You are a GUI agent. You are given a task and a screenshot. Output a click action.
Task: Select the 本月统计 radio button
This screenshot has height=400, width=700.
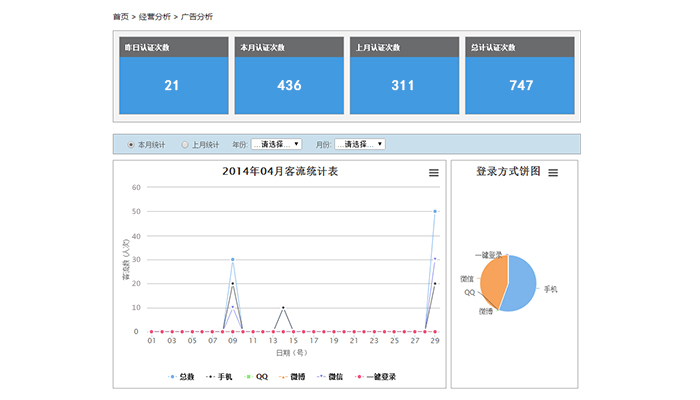tap(131, 144)
